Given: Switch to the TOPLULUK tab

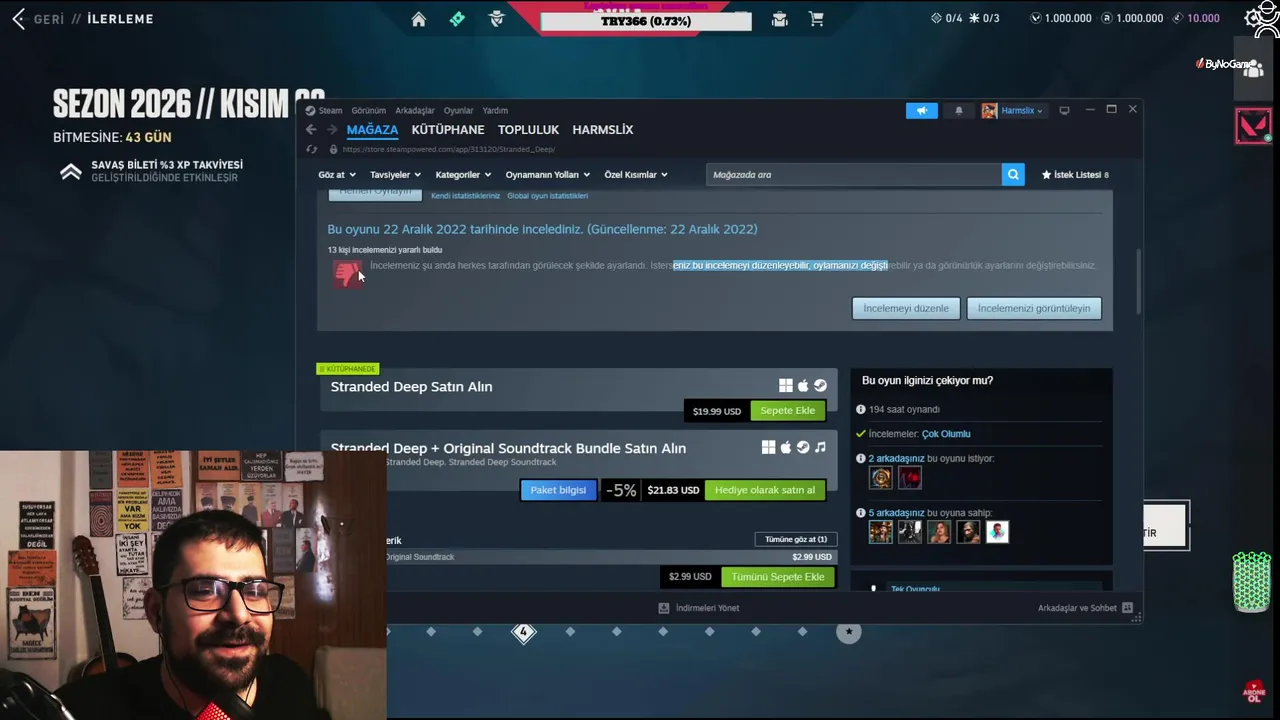Looking at the screenshot, I should point(528,130).
